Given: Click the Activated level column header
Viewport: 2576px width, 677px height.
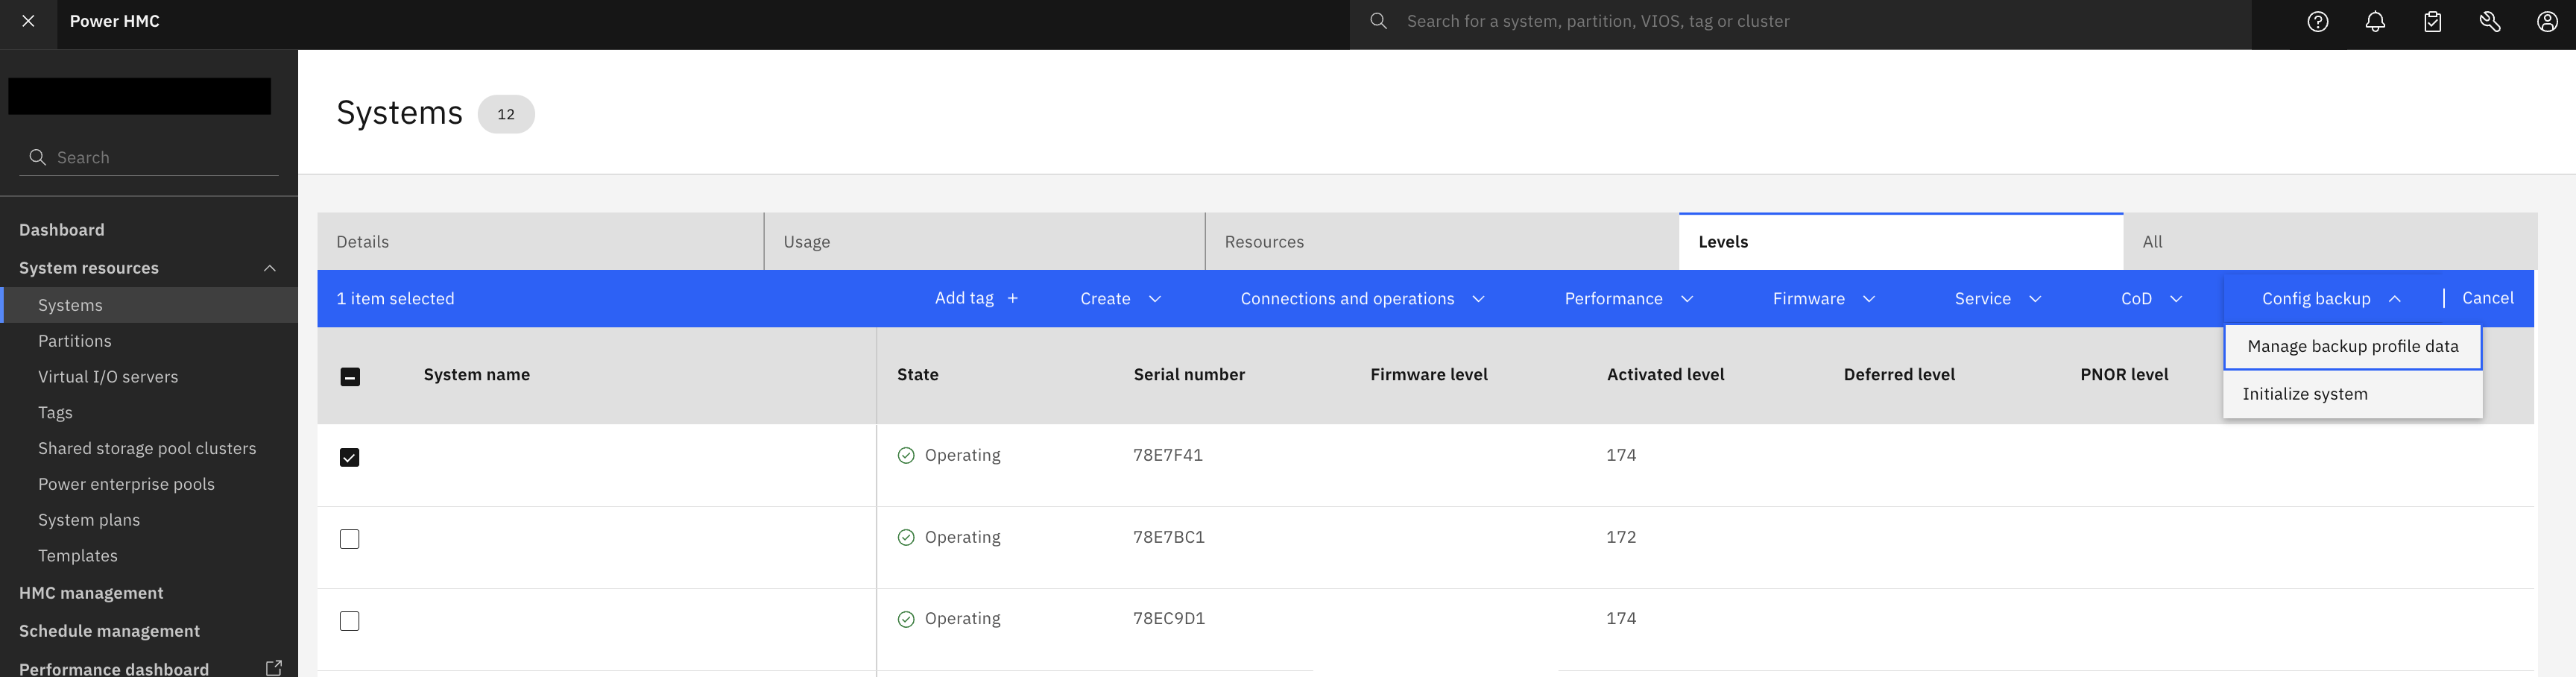Looking at the screenshot, I should point(1666,375).
